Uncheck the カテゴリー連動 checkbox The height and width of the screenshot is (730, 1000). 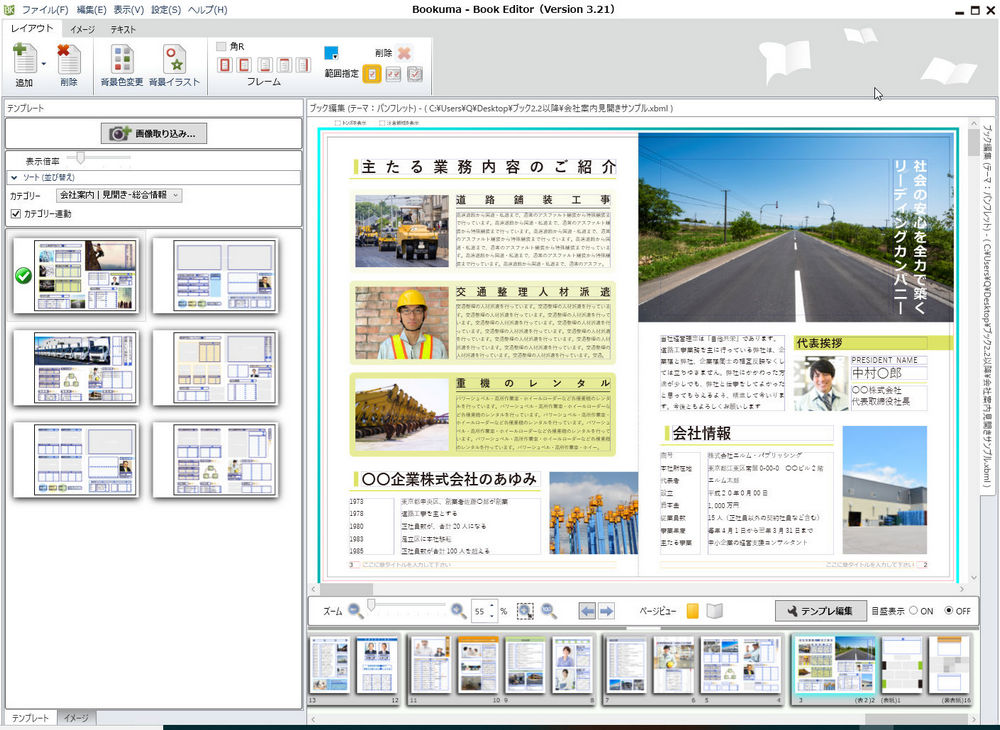14,214
